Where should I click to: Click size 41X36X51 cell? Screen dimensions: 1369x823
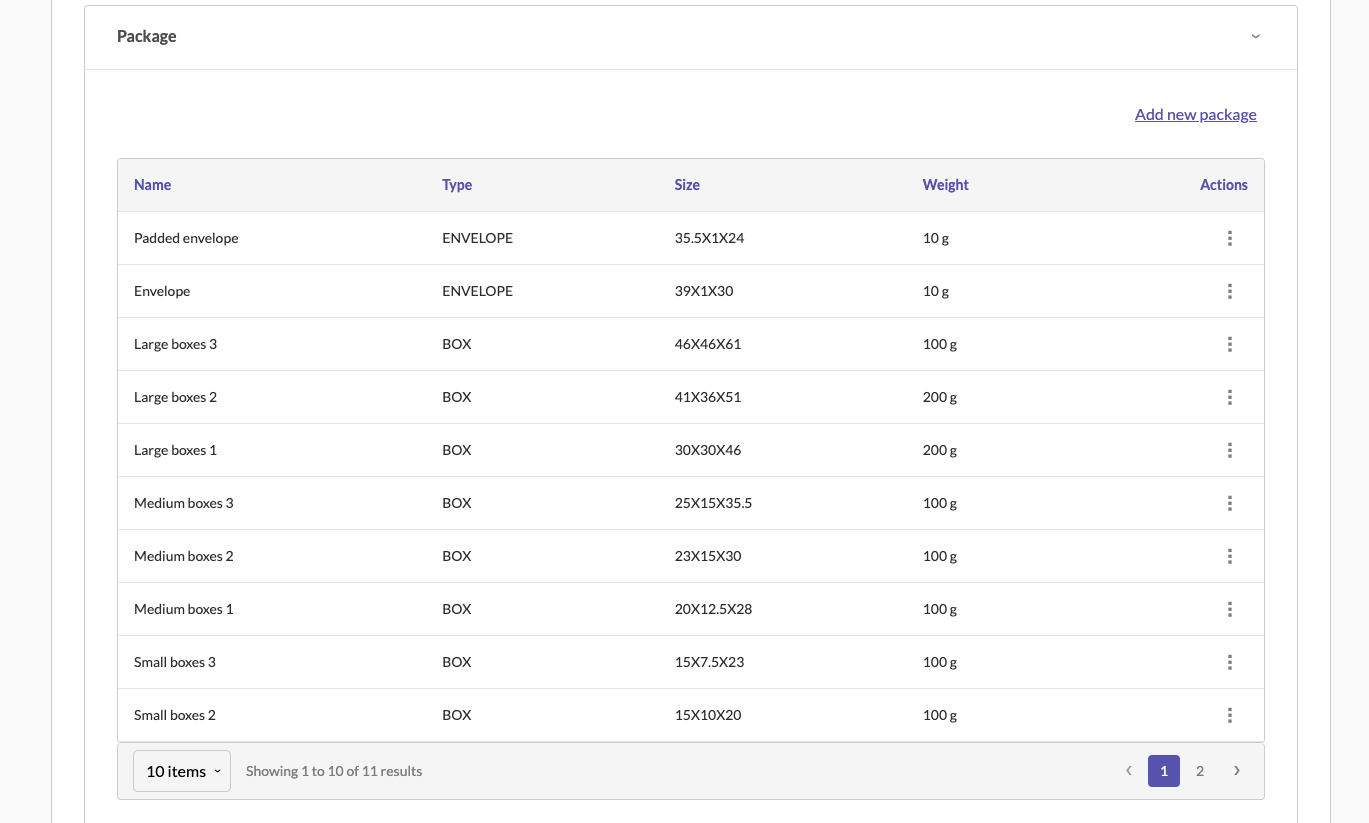pos(708,397)
